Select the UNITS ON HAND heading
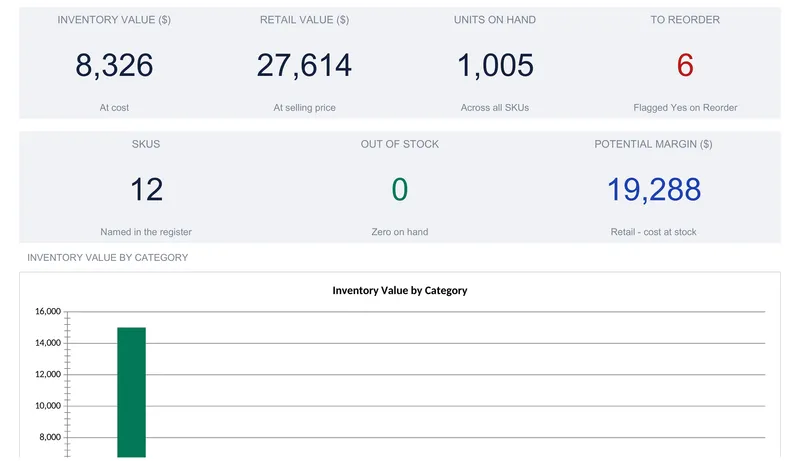 (x=495, y=20)
